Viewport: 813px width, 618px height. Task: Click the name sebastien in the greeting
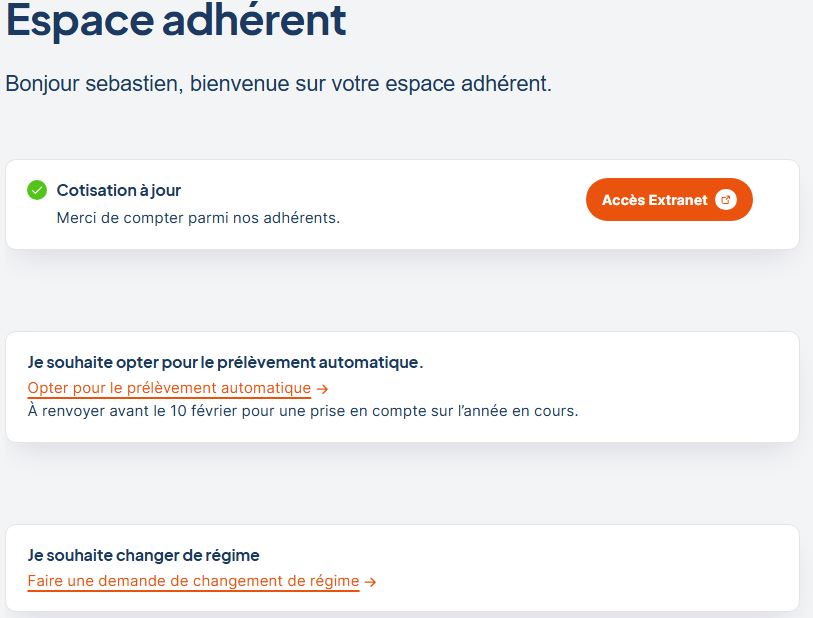pos(134,84)
